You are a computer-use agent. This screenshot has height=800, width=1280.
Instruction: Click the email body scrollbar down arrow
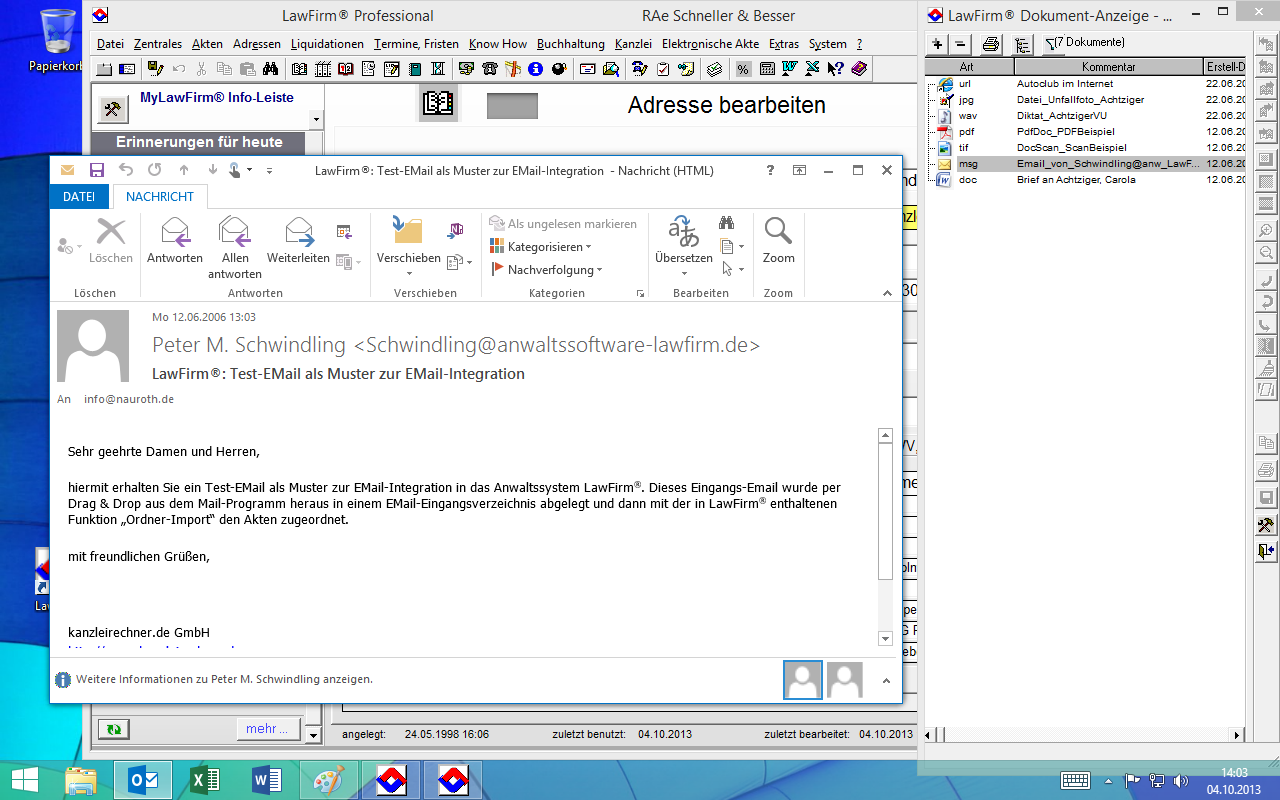885,639
